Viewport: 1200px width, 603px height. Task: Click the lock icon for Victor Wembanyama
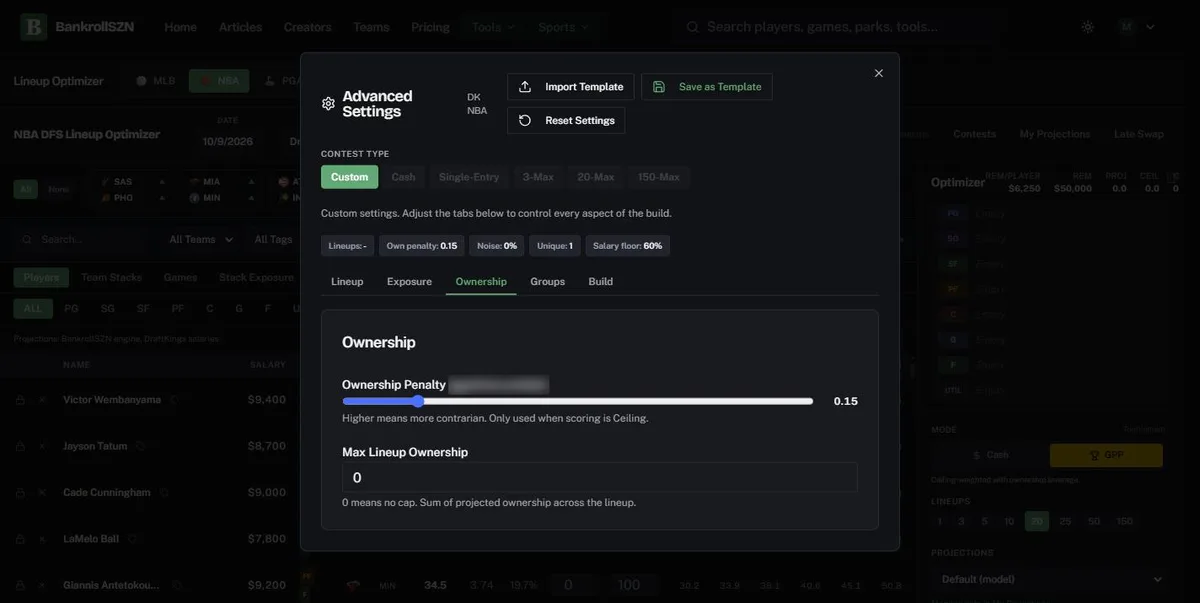[20, 400]
